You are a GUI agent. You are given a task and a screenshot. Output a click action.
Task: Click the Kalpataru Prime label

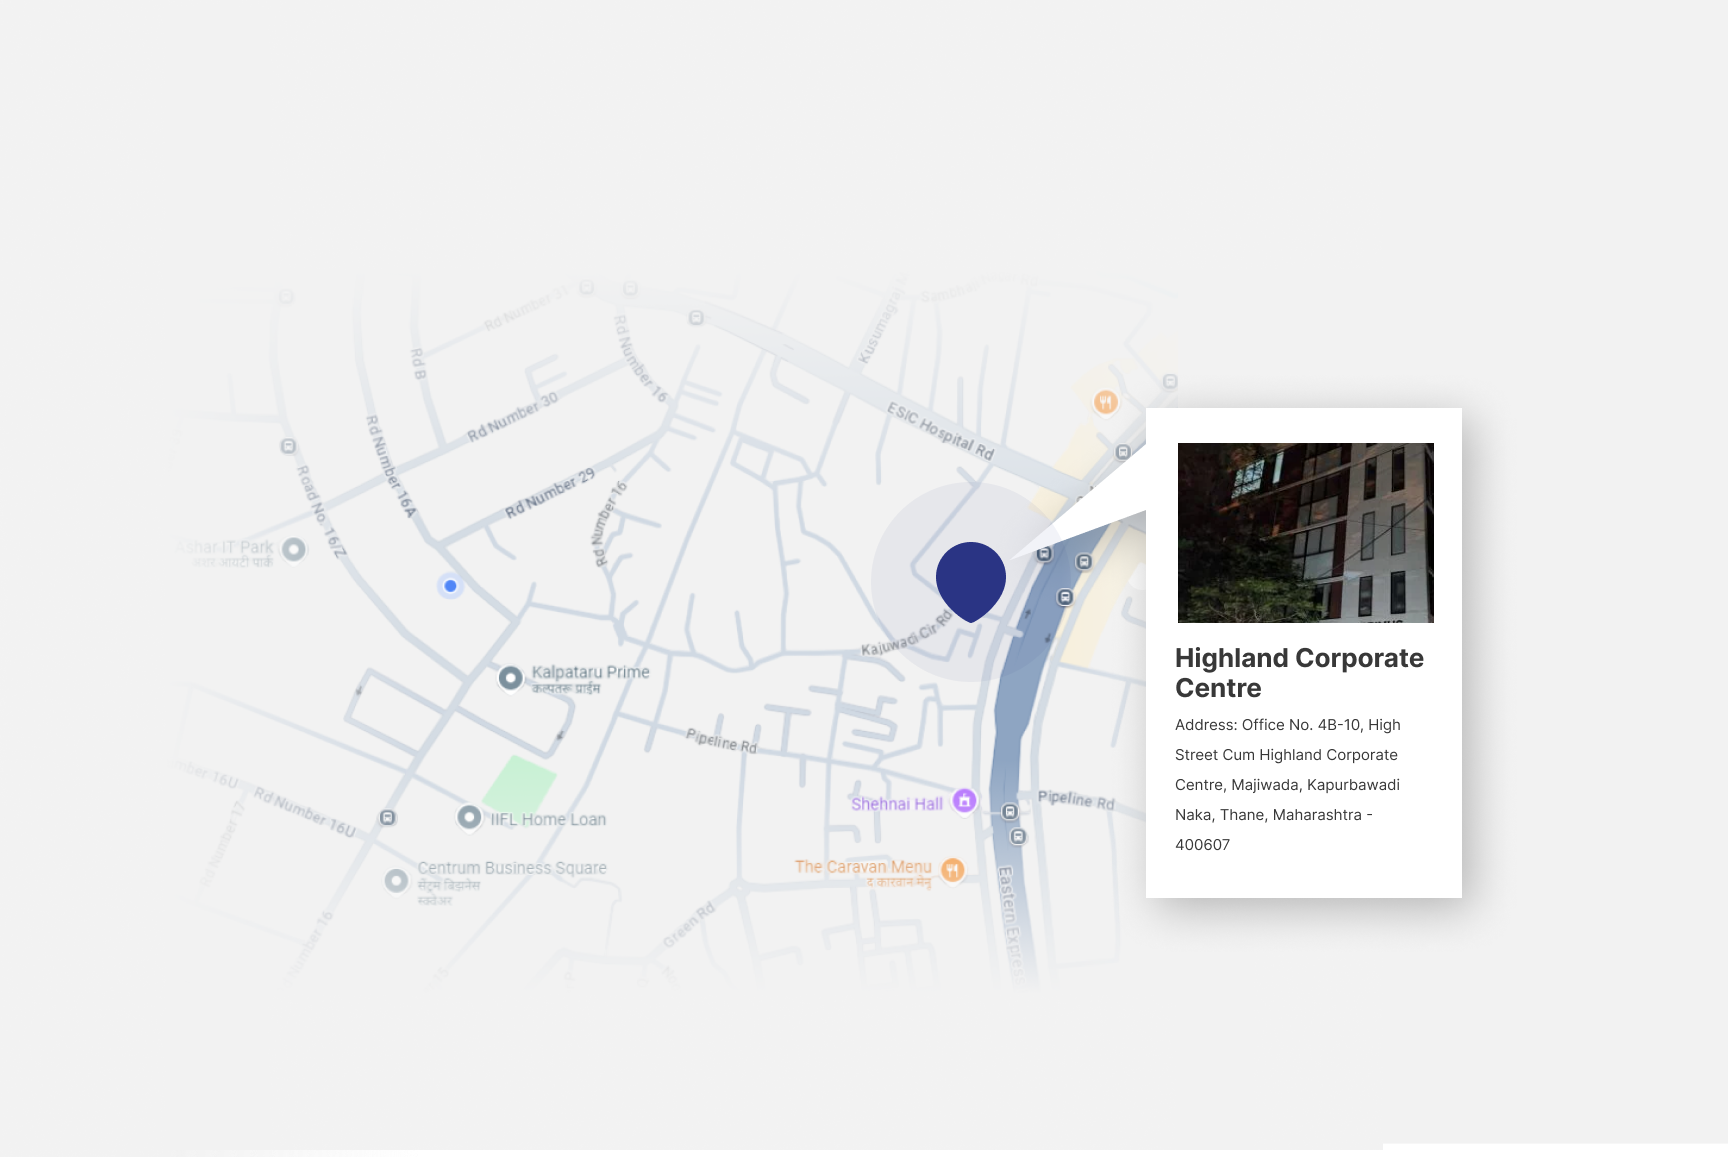tap(590, 672)
